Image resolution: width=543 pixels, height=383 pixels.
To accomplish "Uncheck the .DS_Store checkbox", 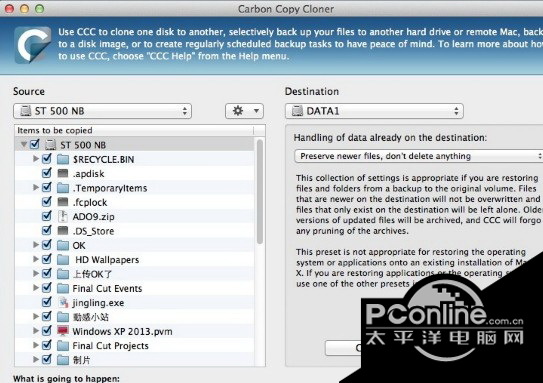I will tap(46, 230).
